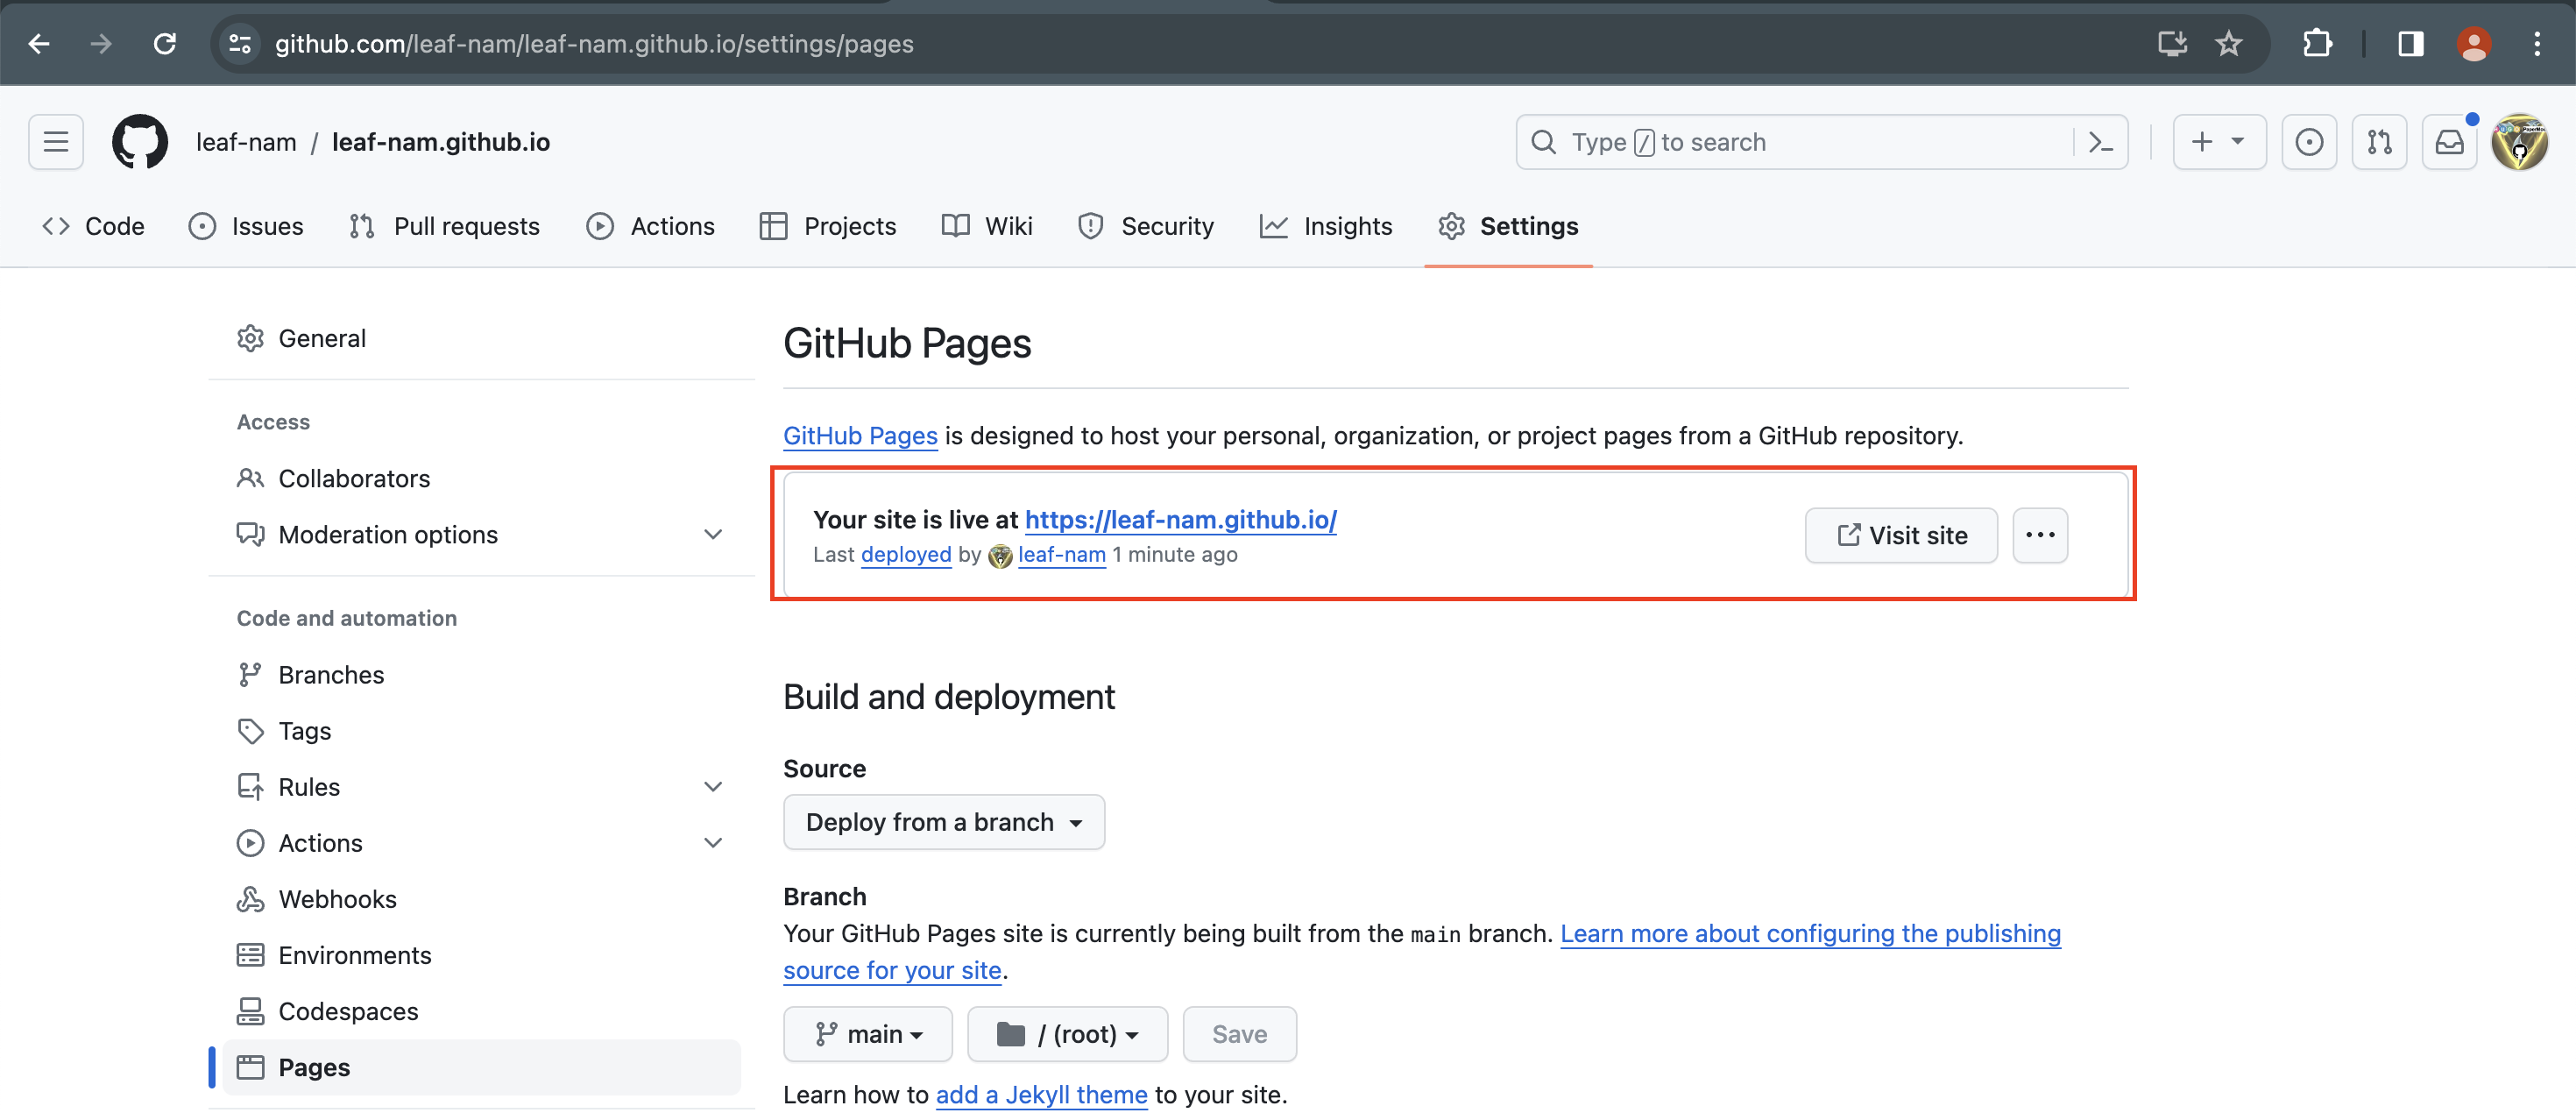
Task: Open add a Jekyll theme link
Action: point(1041,1095)
